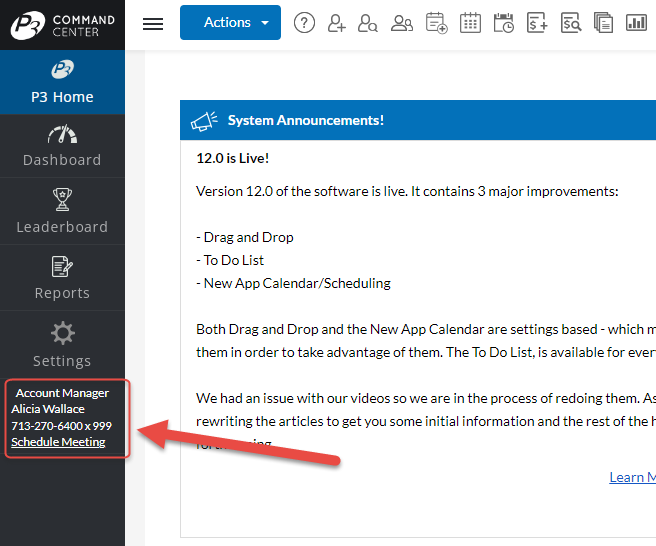Open Settings in the sidebar

click(x=62, y=345)
